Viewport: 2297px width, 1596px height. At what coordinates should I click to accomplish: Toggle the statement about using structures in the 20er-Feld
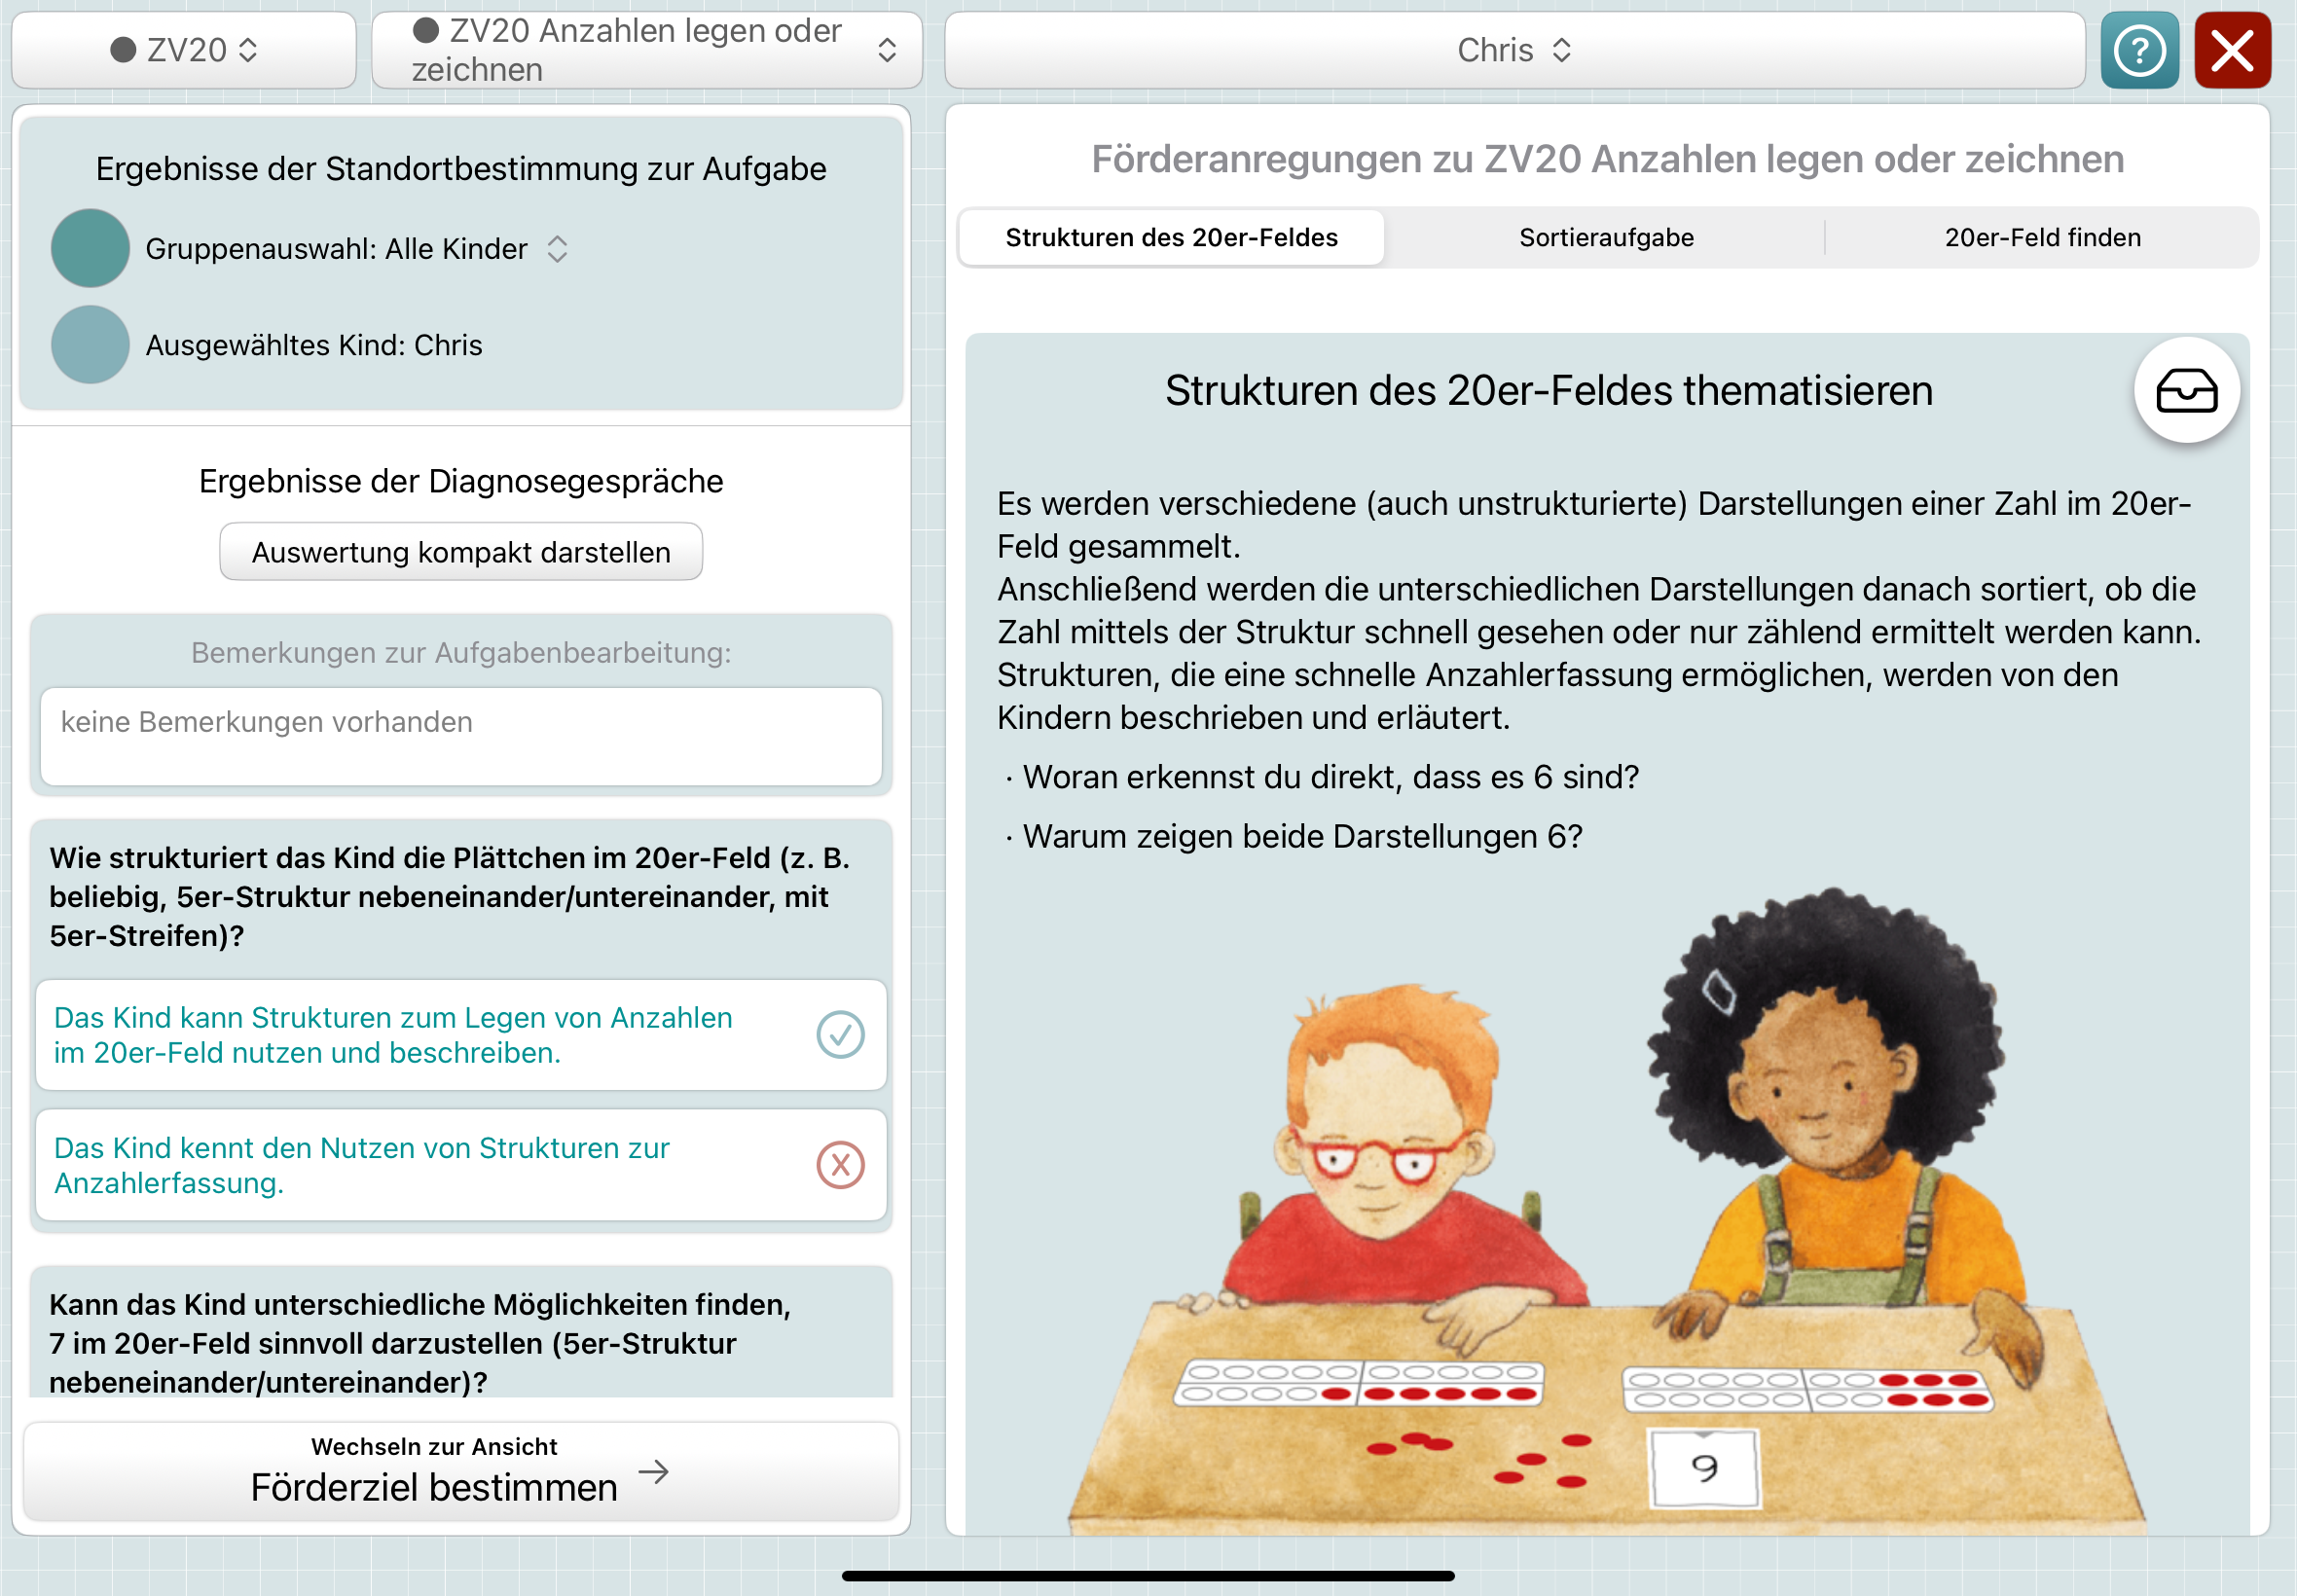click(461, 1035)
